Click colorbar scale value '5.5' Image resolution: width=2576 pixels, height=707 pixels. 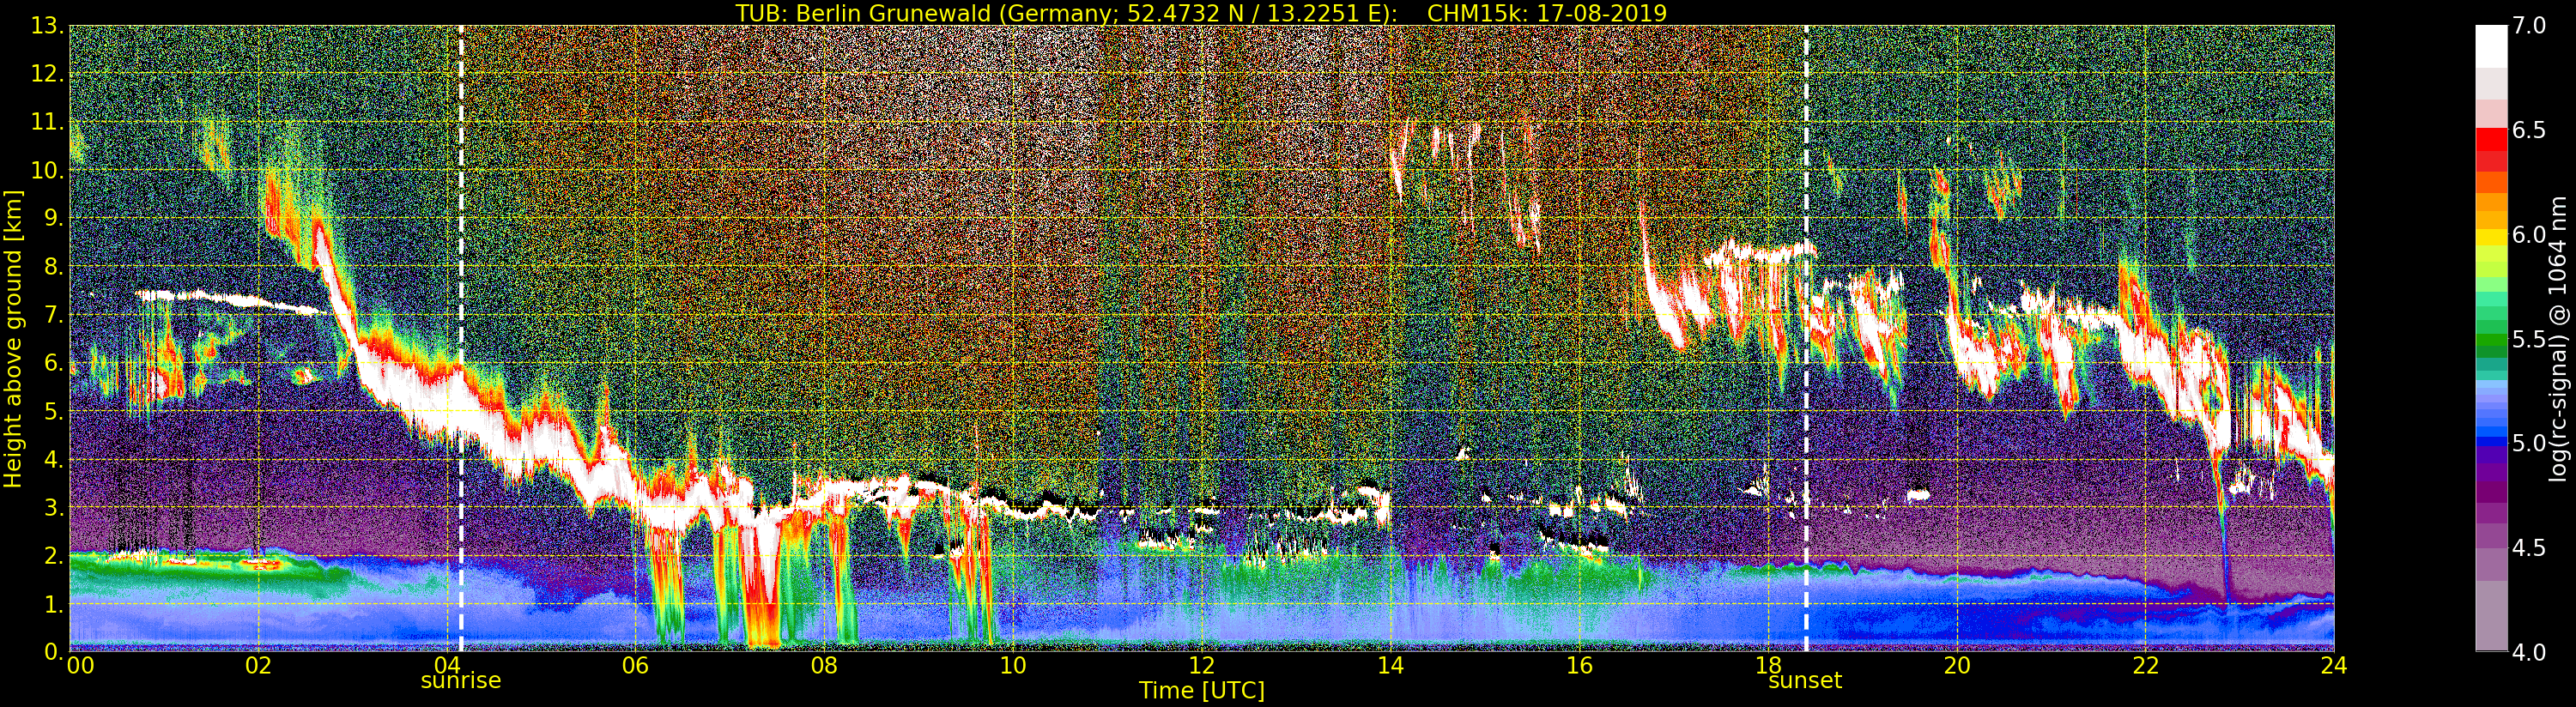2528,339
